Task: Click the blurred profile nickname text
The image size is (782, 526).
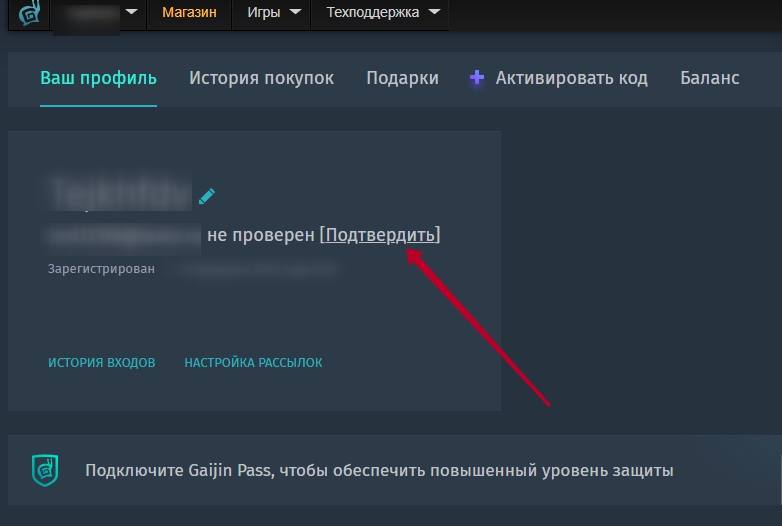Action: click(x=120, y=195)
